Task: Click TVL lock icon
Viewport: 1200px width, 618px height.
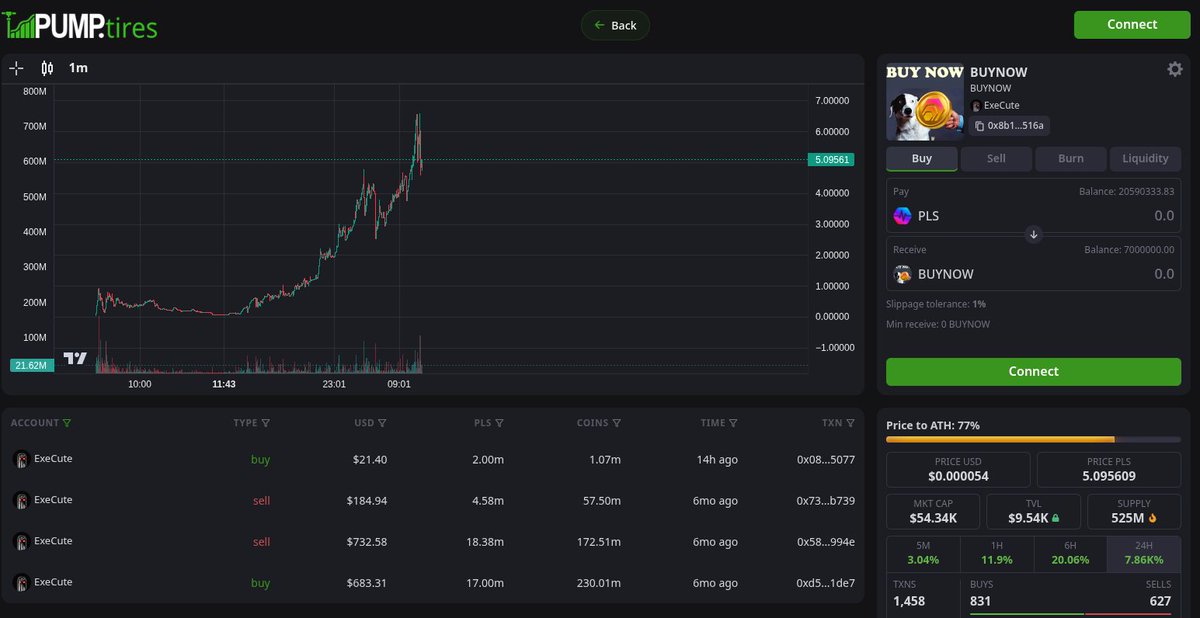Action: pos(1055,518)
